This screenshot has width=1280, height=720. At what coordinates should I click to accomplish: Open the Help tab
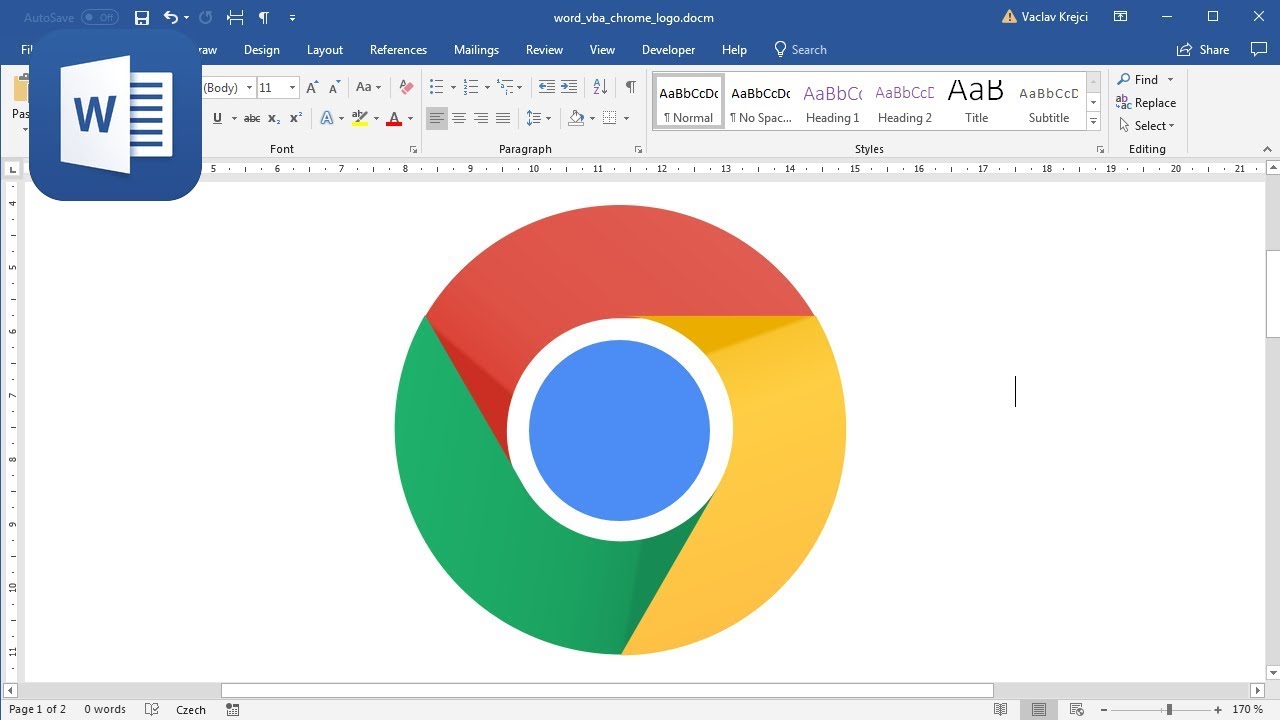pyautogui.click(x=734, y=50)
